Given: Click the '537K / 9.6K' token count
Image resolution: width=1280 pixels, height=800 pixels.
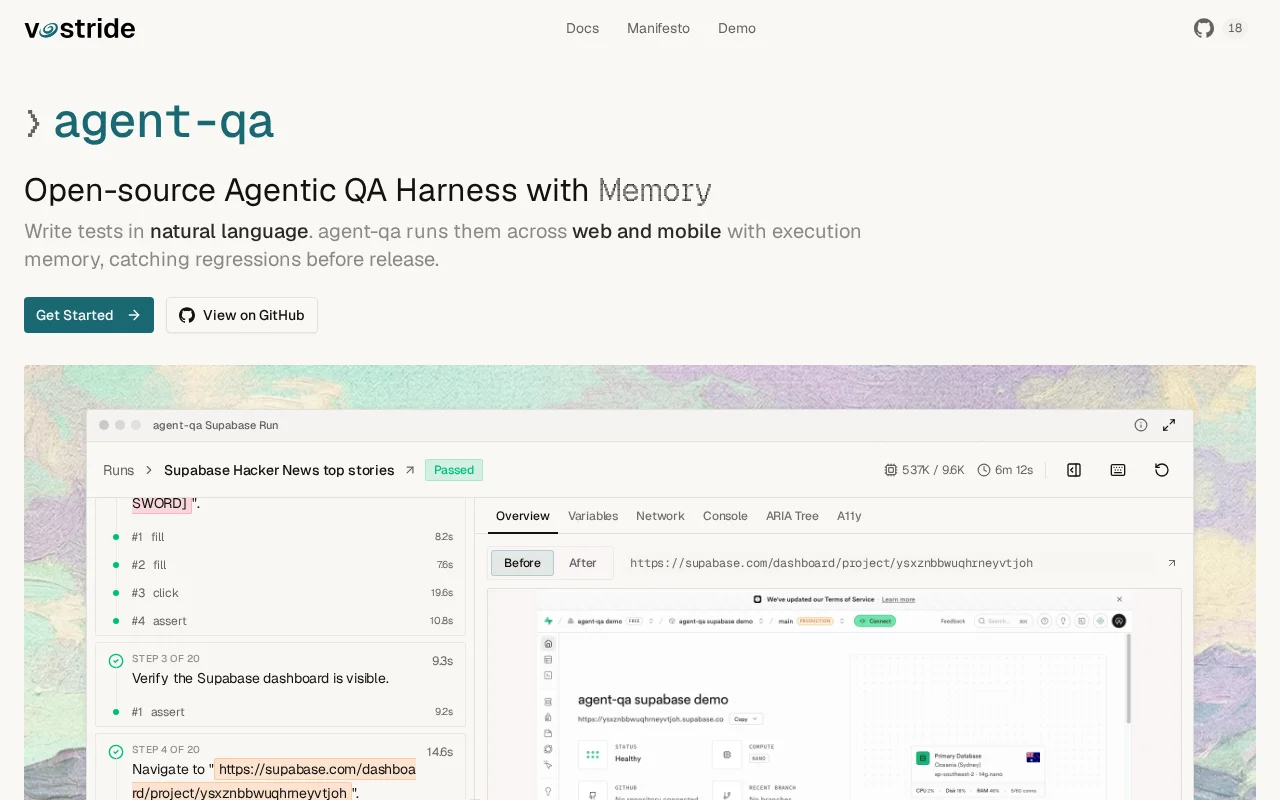Looking at the screenshot, I should pos(933,470).
